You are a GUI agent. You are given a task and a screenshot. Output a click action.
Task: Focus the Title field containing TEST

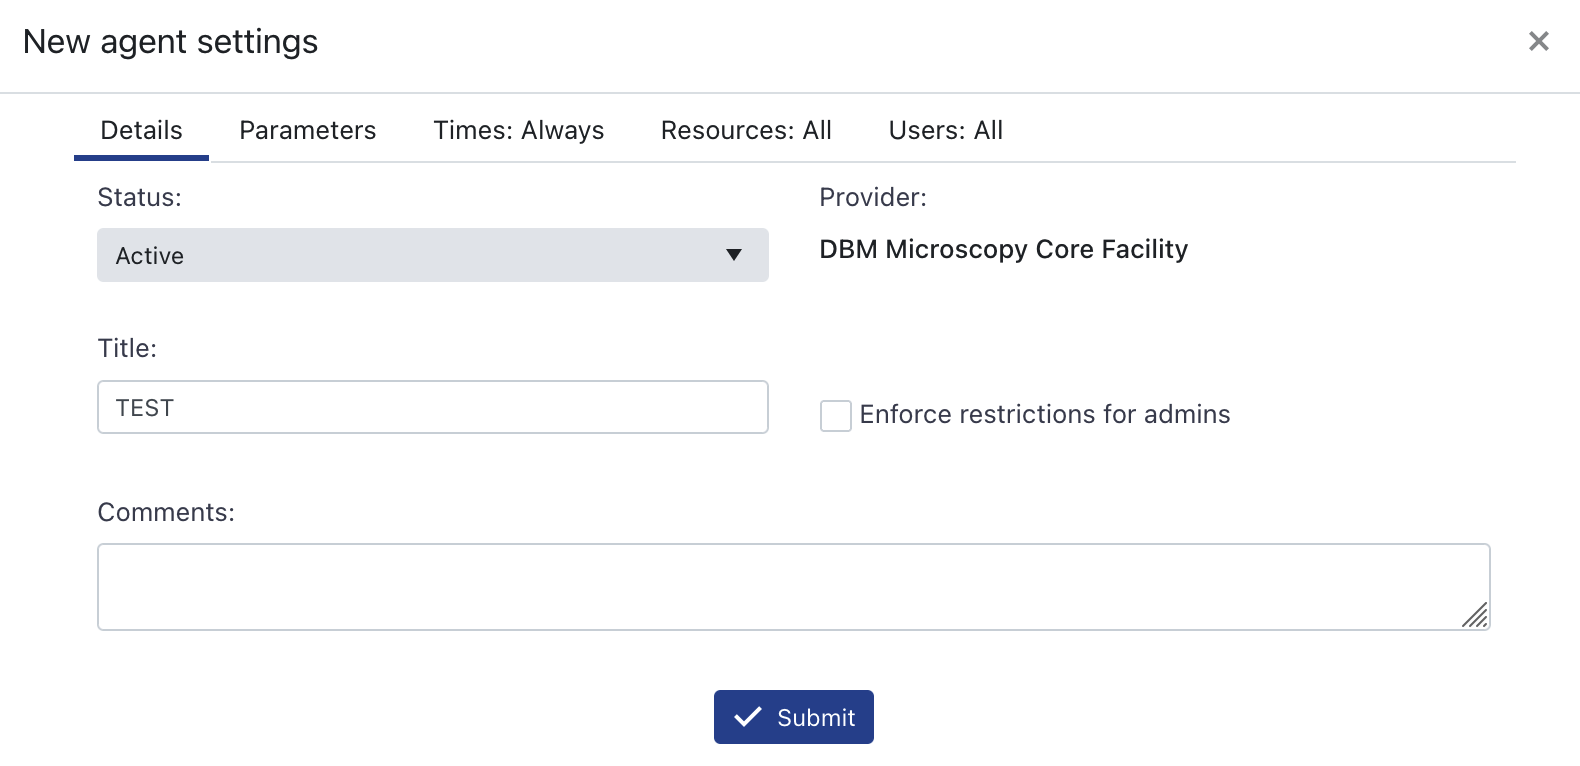point(432,407)
